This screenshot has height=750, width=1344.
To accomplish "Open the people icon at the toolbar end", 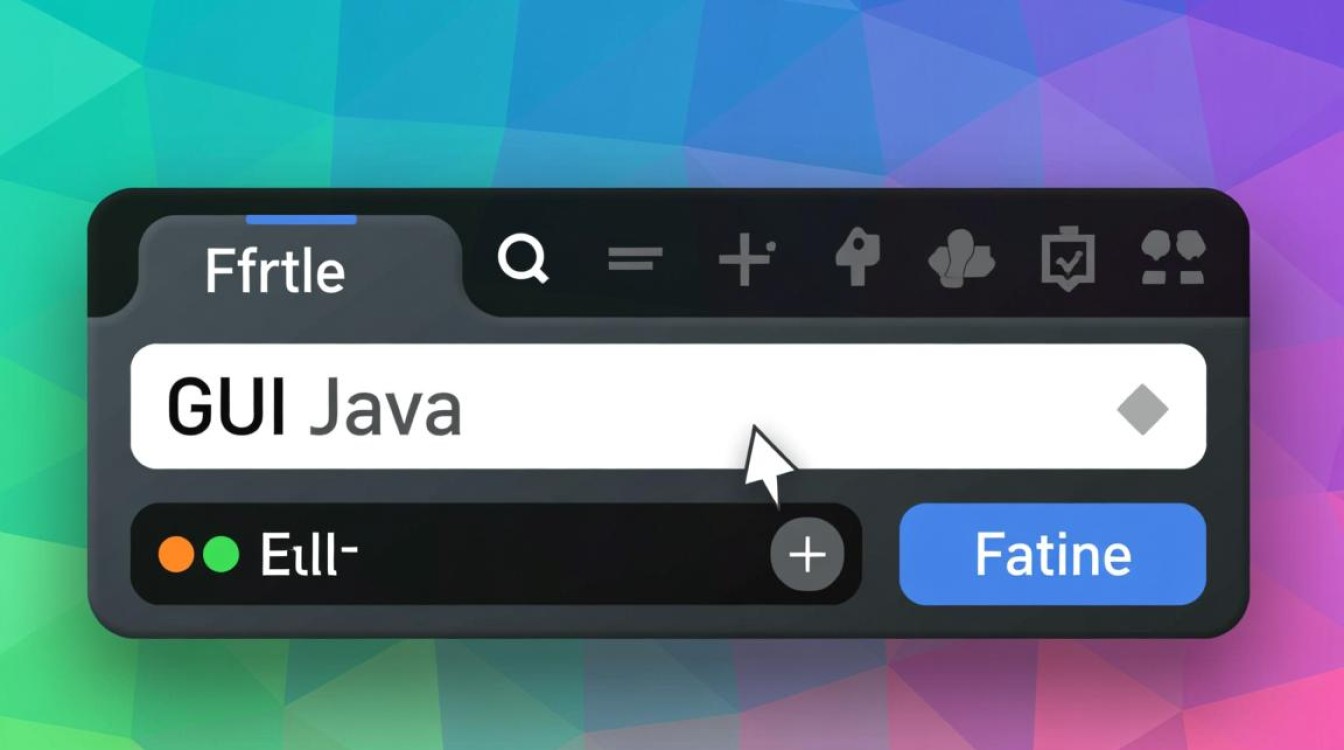I will coord(1173,260).
